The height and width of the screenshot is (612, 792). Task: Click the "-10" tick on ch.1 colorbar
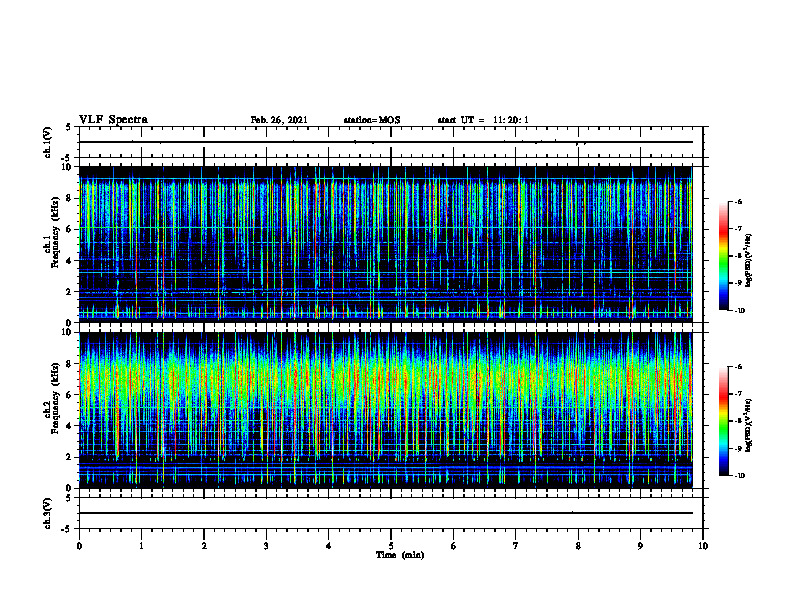click(x=739, y=311)
